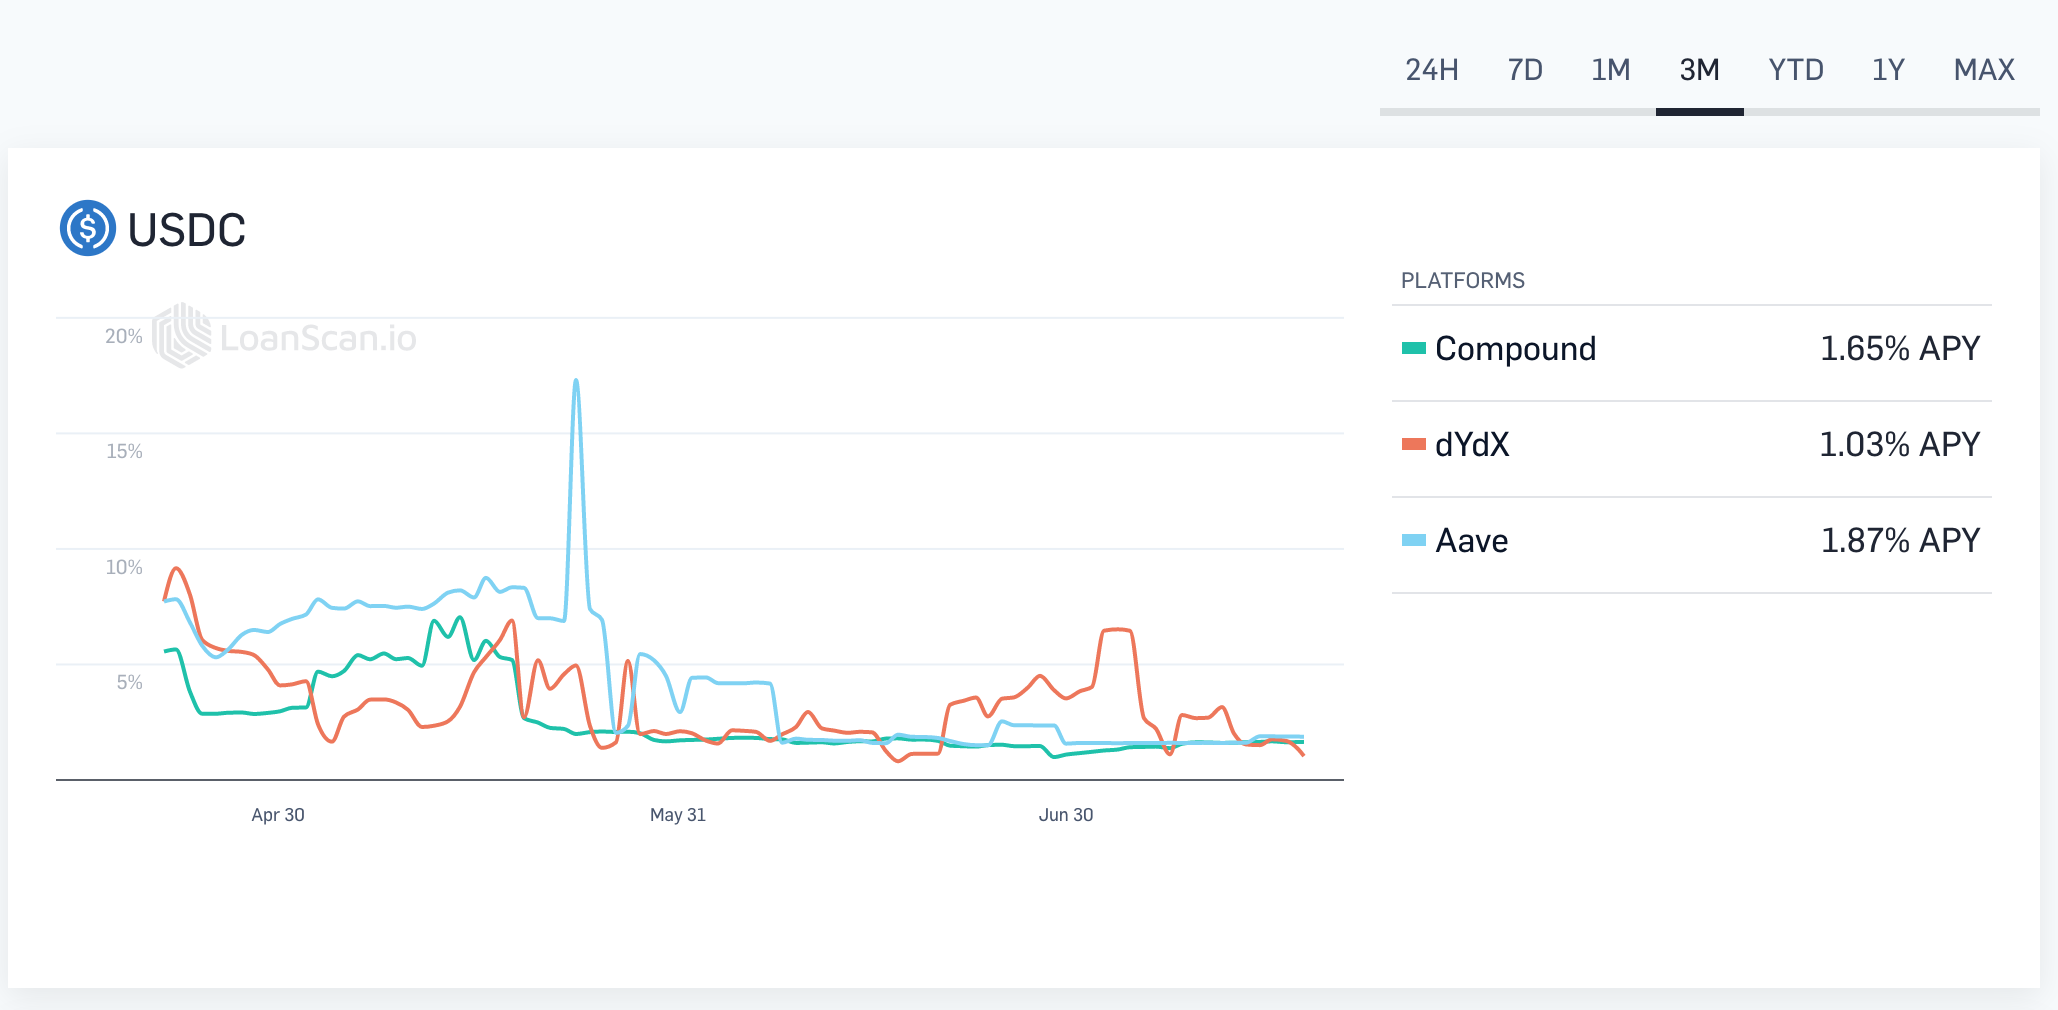2058x1010 pixels.
Task: Show the 1Y time range
Action: 1888,70
